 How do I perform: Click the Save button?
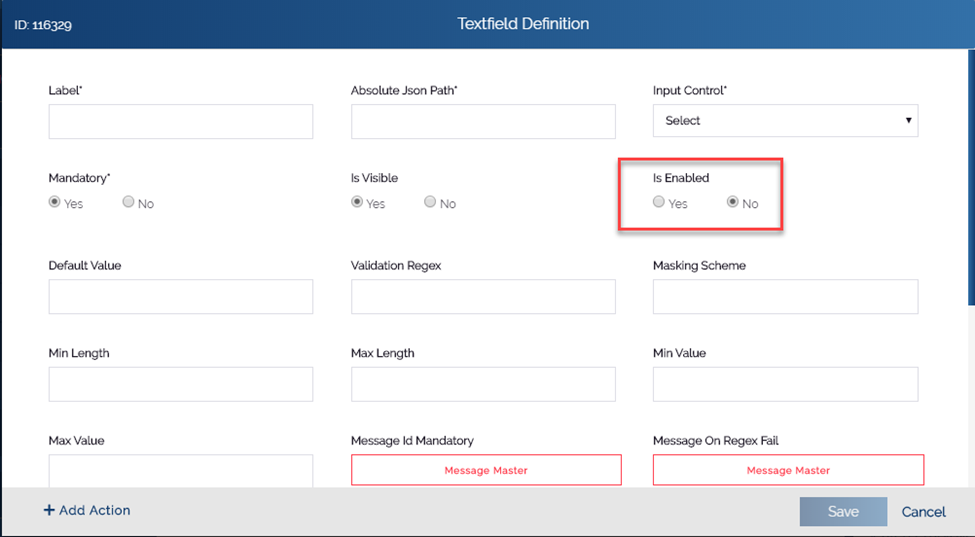[x=843, y=512]
